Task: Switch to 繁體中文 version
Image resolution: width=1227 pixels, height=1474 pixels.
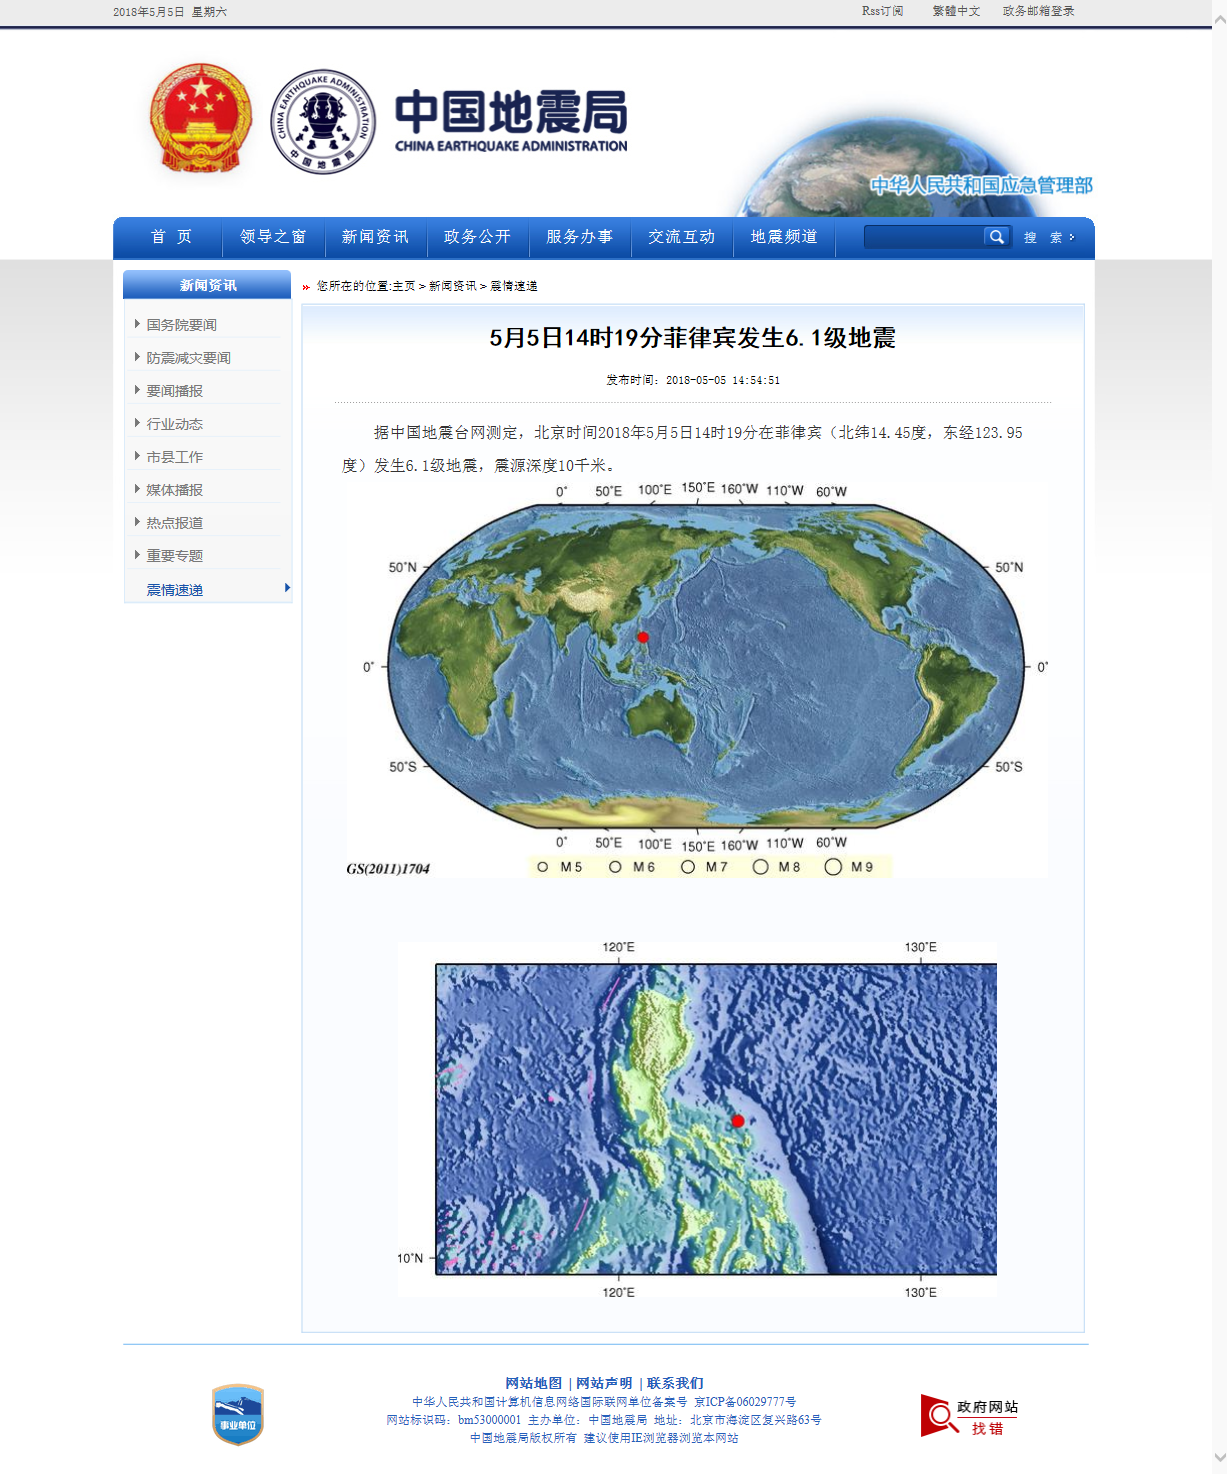Action: (956, 11)
